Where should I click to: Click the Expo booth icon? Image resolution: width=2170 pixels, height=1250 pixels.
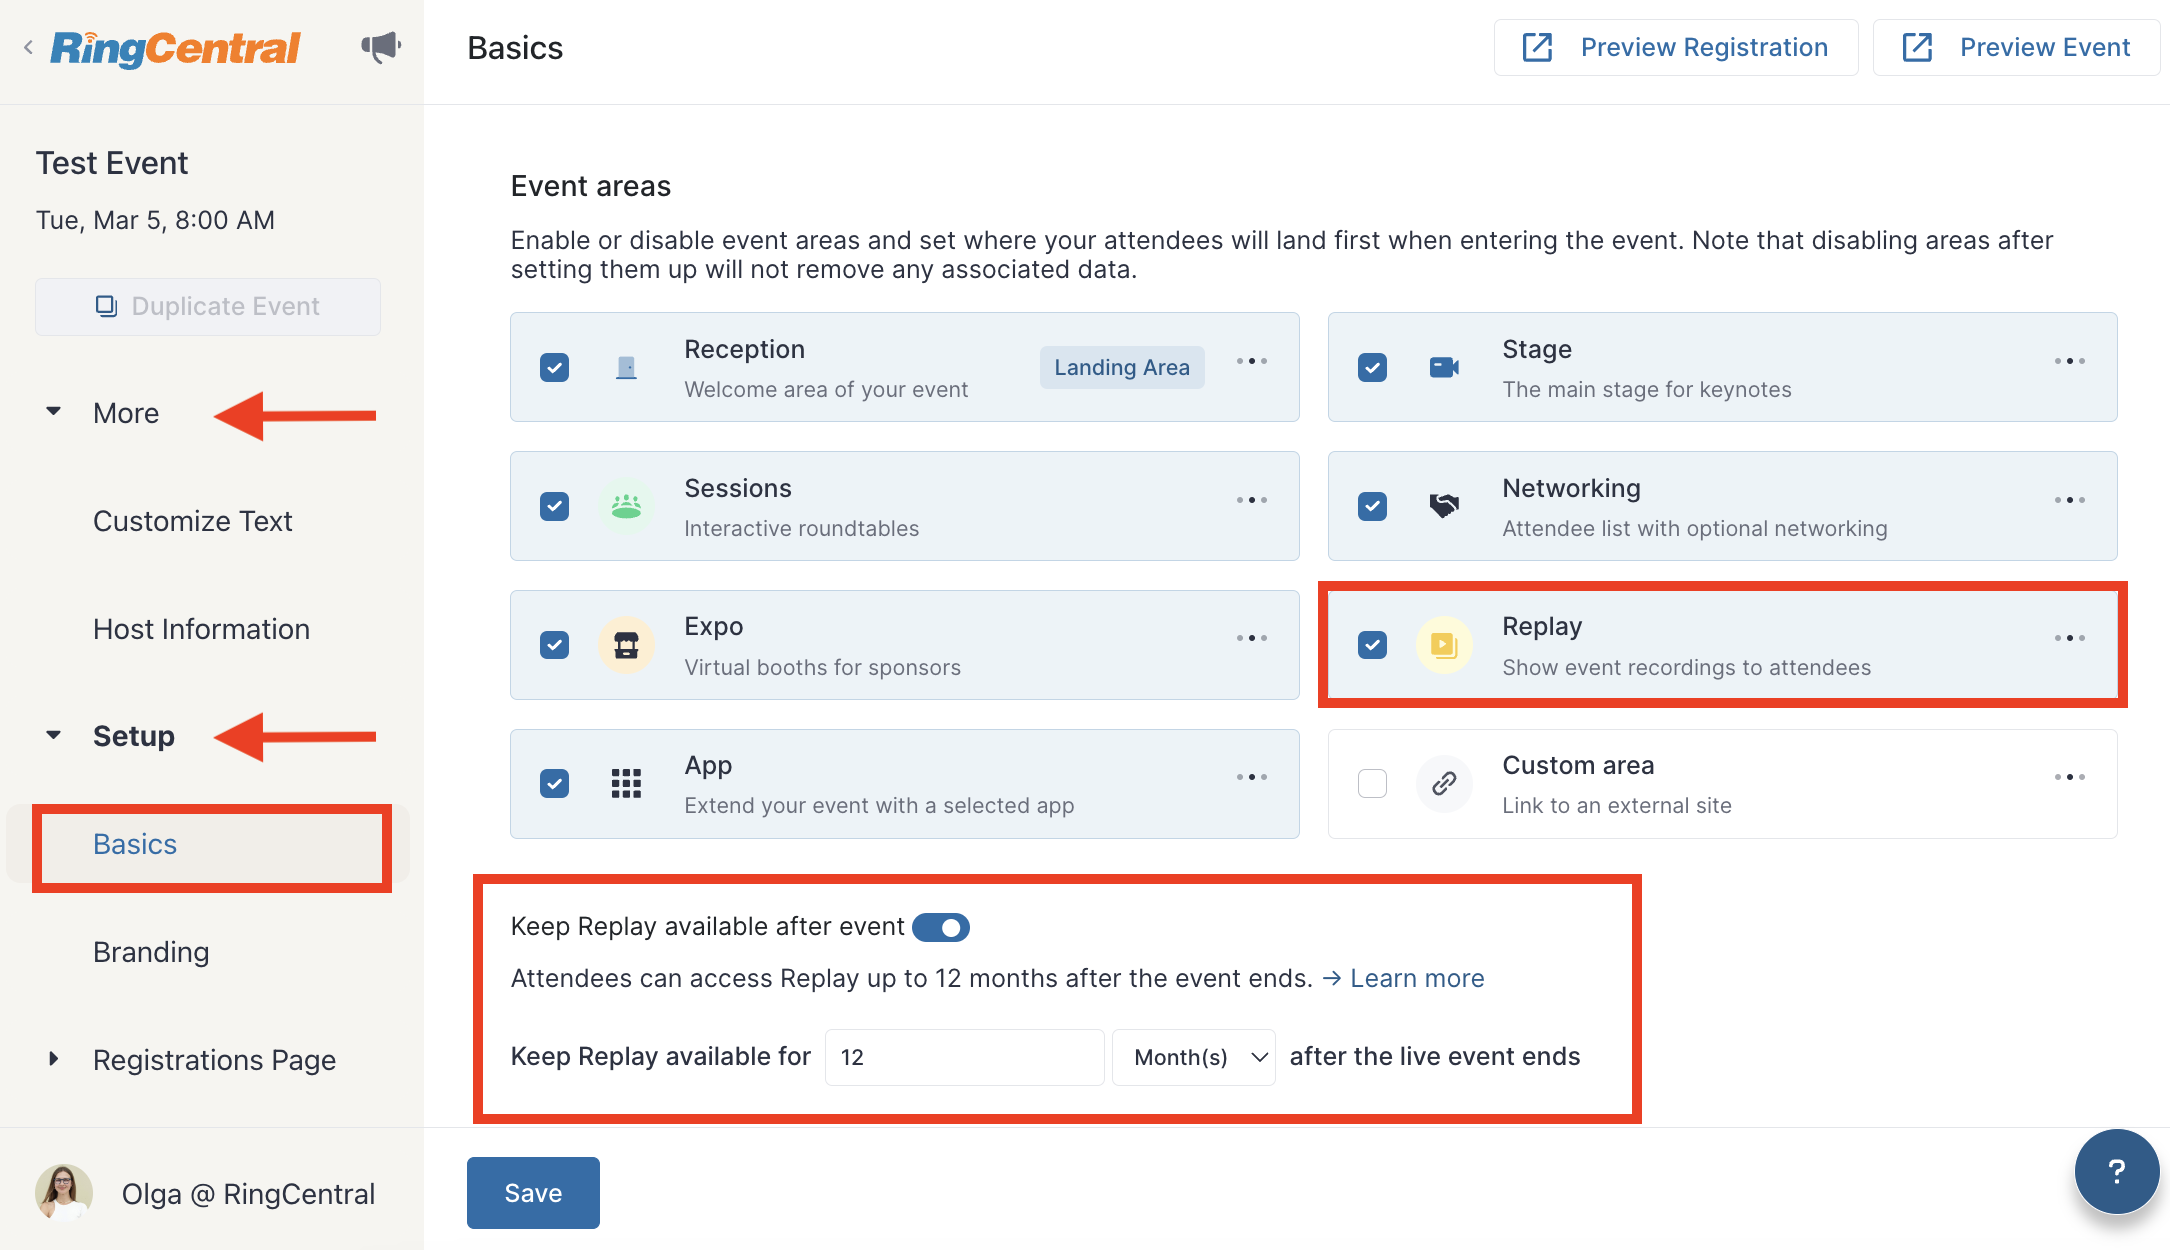[x=626, y=645]
